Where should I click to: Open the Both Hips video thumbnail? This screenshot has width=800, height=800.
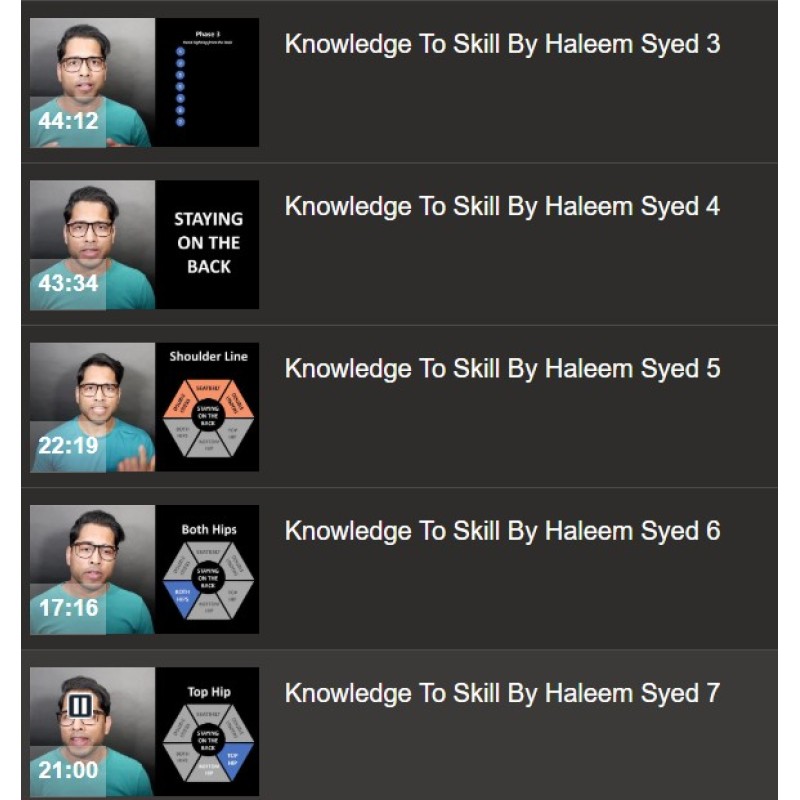pos(144,569)
